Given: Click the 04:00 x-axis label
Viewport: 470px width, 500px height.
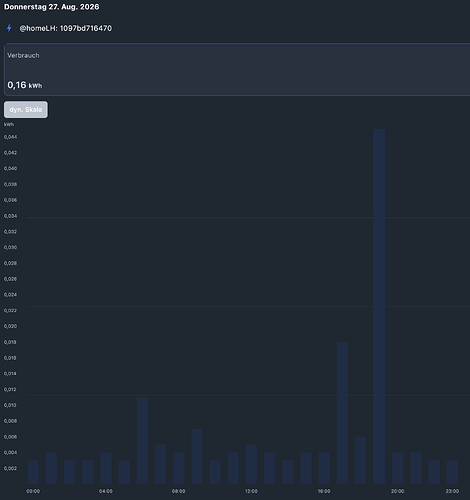Looking at the screenshot, I should (106, 491).
